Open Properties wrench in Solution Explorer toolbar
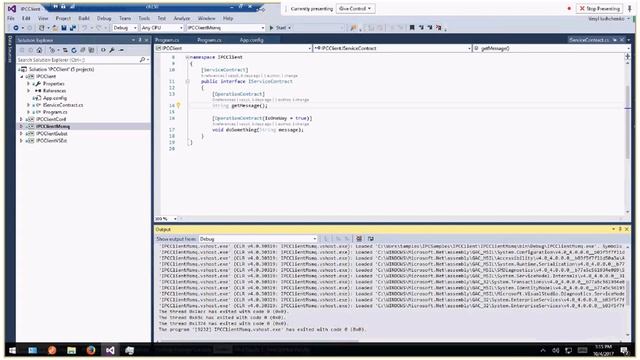The image size is (640, 360). click(112, 50)
